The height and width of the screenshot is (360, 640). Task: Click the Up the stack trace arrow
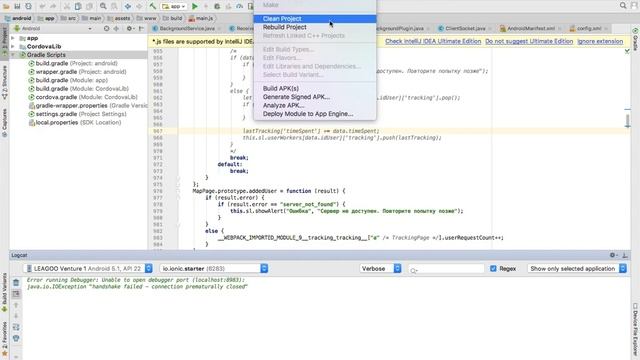click(x=16, y=305)
